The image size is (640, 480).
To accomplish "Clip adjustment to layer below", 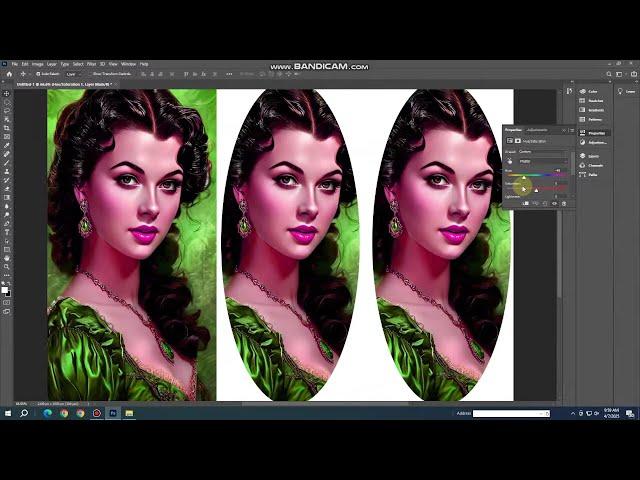I will pyautogui.click(x=526, y=203).
